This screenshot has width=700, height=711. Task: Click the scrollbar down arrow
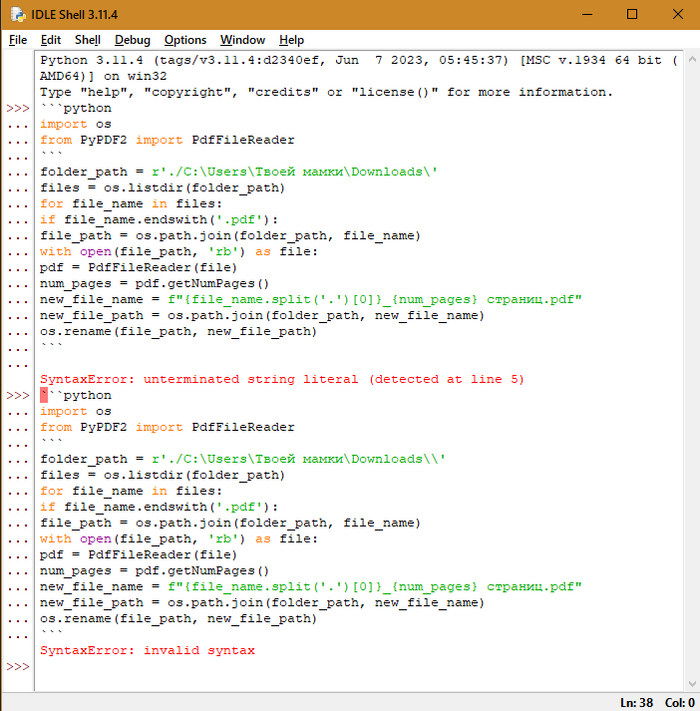click(x=692, y=684)
